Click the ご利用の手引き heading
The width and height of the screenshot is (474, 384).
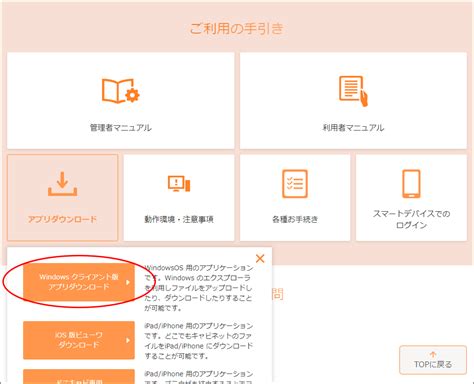[x=237, y=29]
